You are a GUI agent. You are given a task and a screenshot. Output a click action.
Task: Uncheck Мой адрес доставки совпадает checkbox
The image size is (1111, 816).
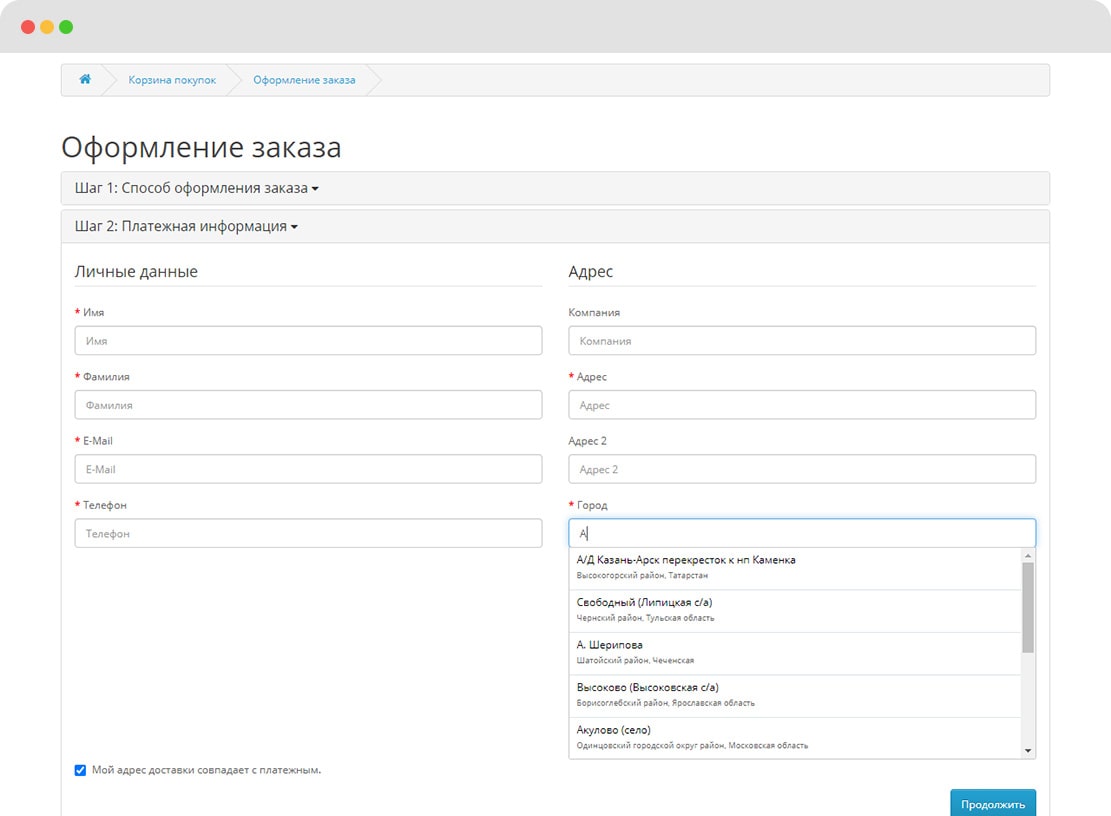click(80, 770)
